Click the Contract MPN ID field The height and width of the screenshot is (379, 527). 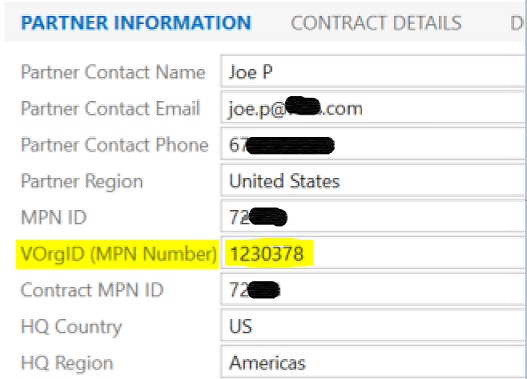(373, 289)
